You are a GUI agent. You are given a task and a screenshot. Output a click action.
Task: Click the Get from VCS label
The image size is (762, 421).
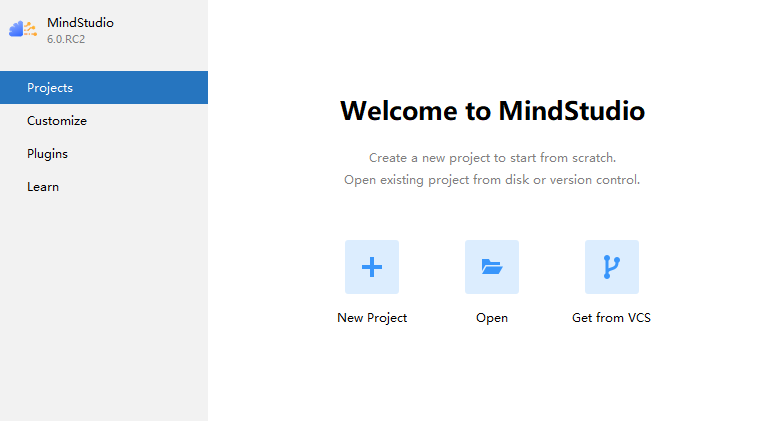[611, 318]
